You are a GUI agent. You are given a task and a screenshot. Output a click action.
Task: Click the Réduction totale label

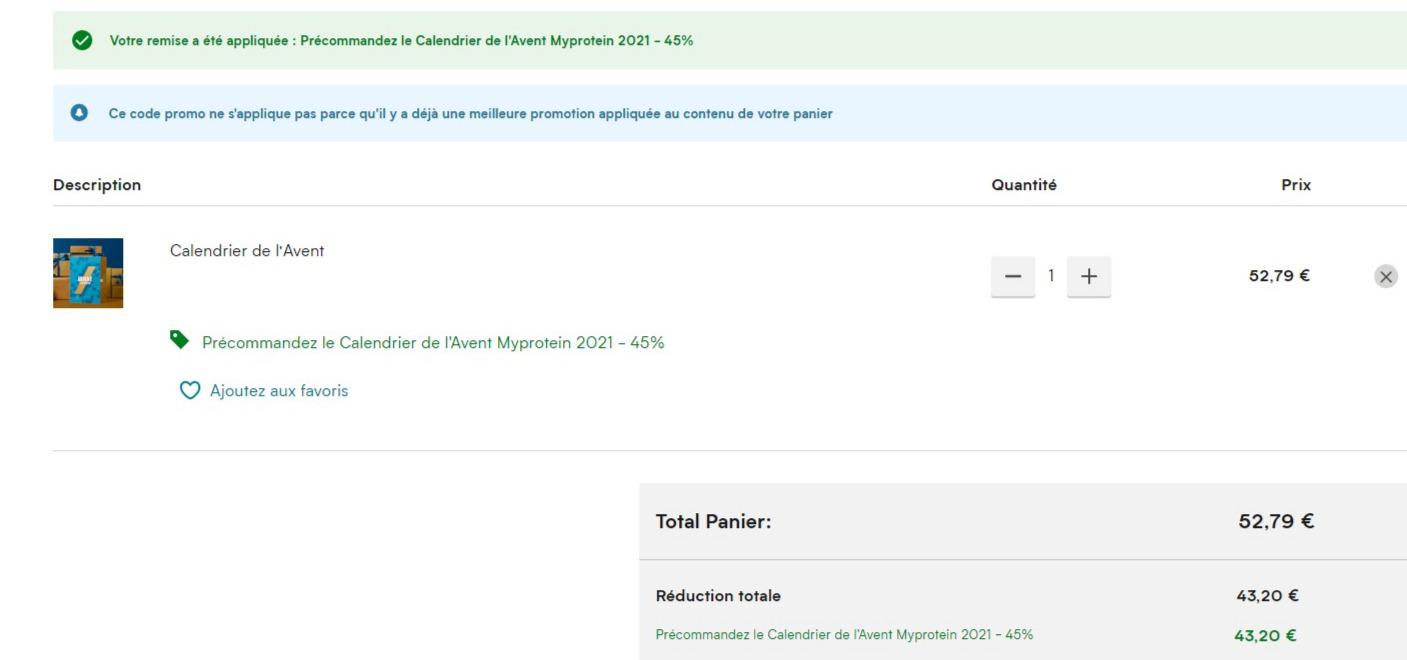pyautogui.click(x=718, y=596)
